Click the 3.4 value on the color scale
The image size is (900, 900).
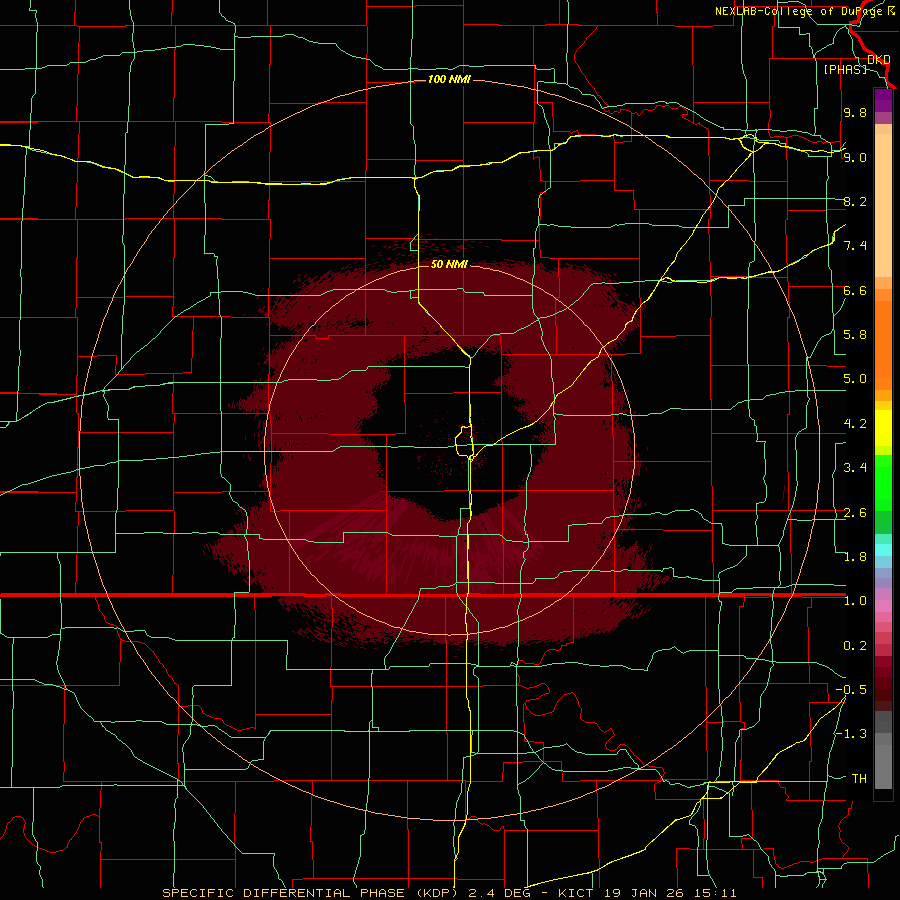[x=855, y=468]
